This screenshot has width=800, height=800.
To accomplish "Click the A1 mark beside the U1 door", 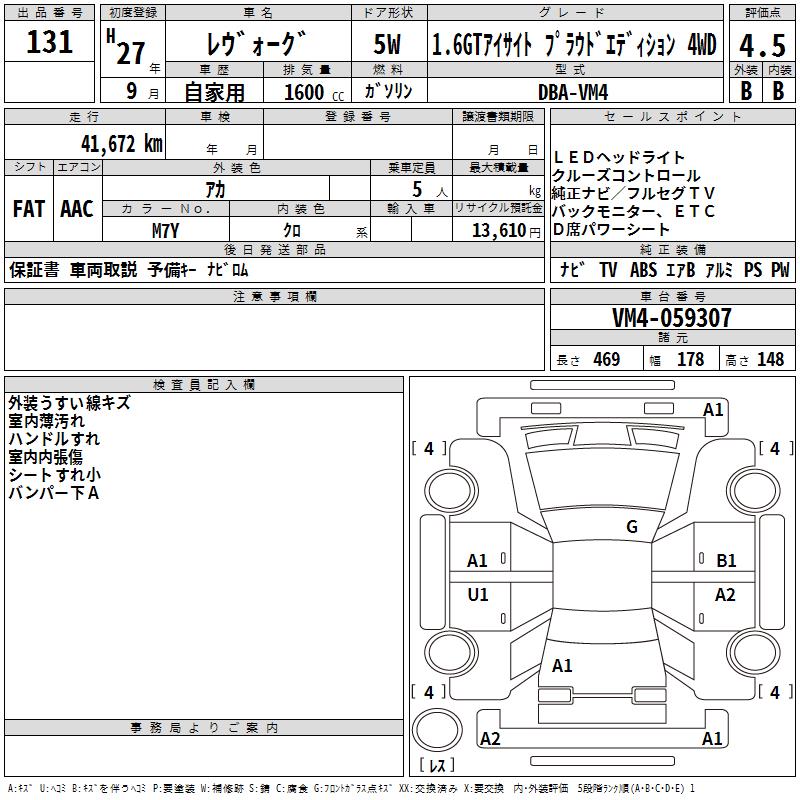I will pos(477,561).
